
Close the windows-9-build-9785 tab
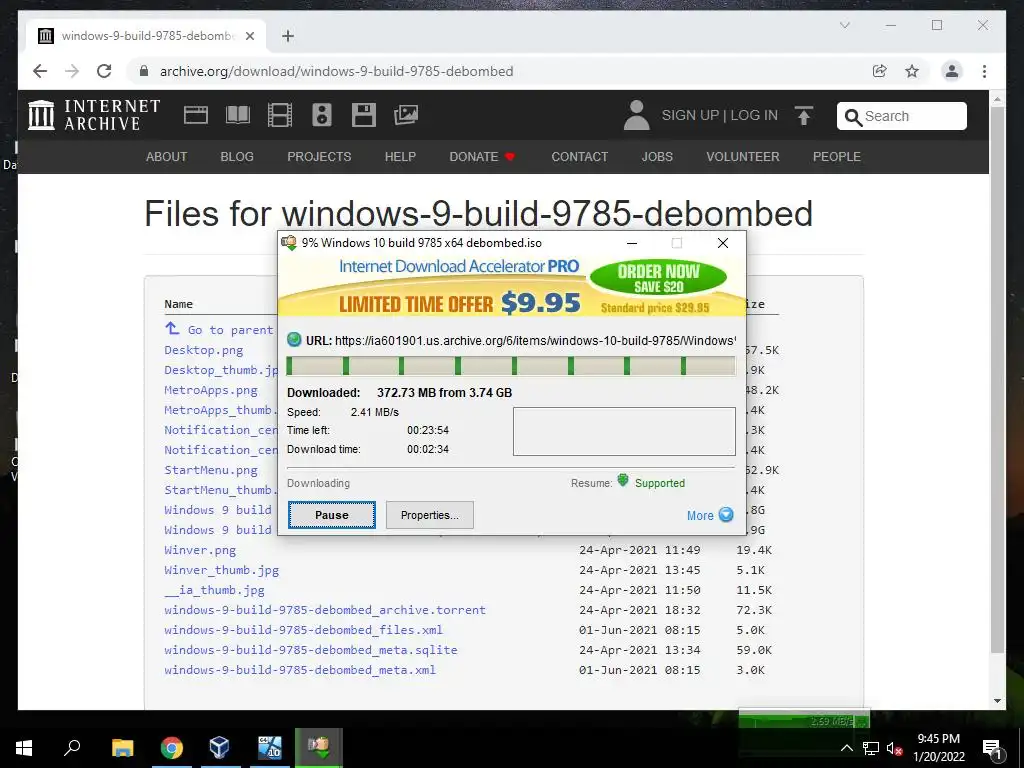point(249,36)
